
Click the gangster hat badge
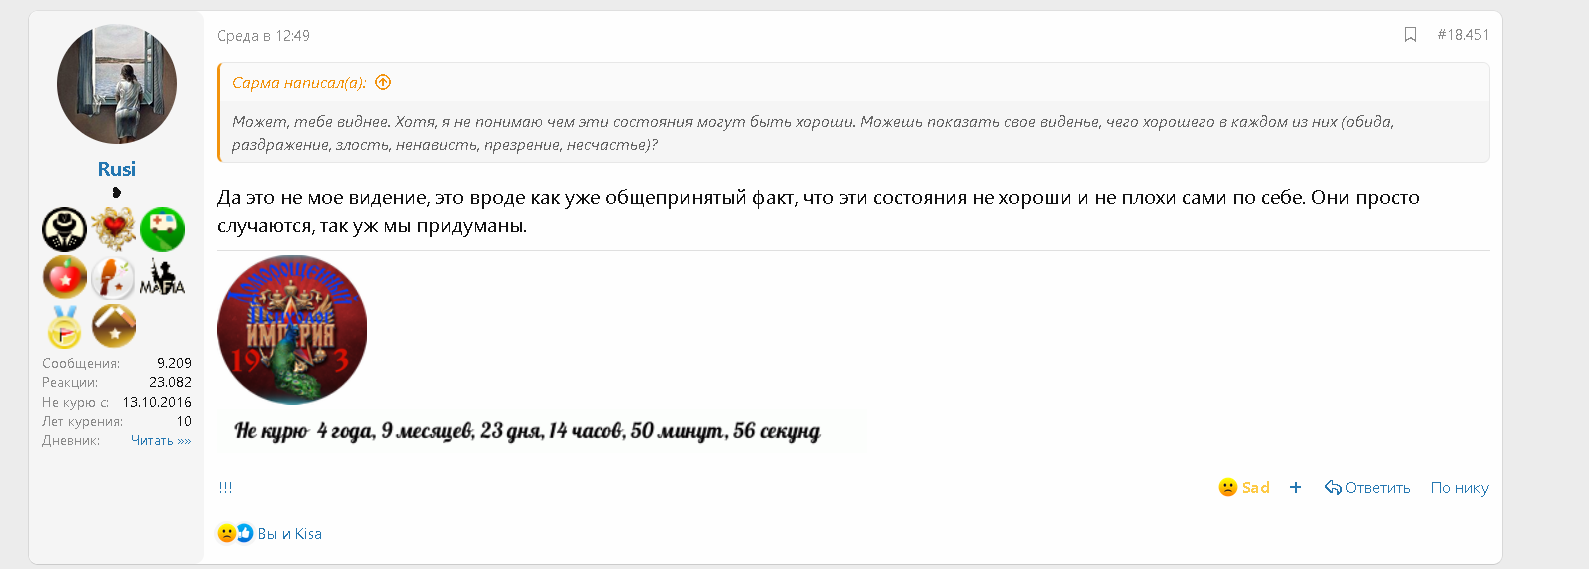[65, 229]
